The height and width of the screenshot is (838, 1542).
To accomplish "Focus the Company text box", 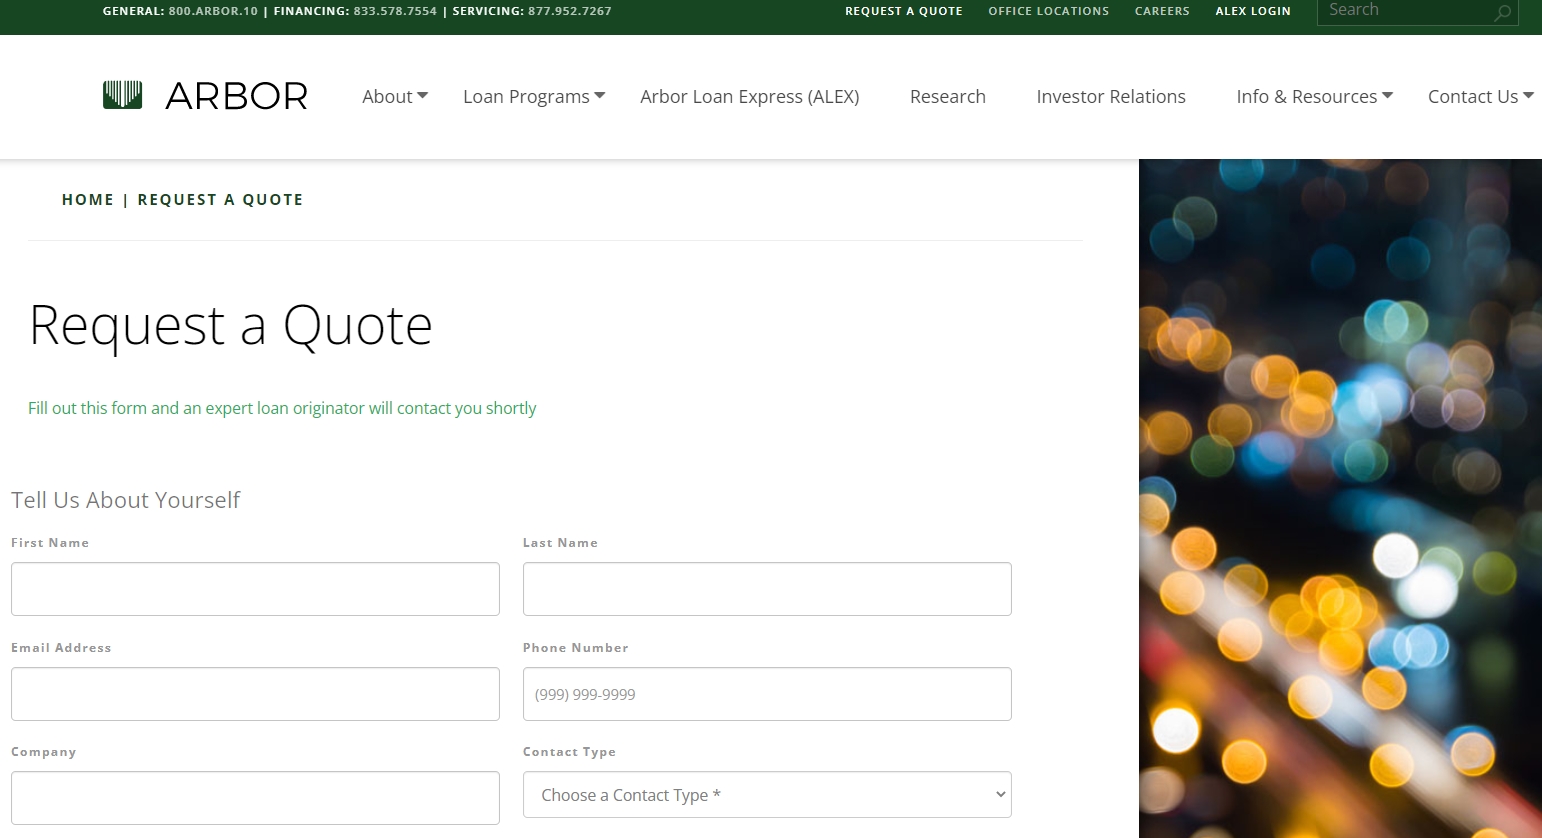I will pos(255,798).
